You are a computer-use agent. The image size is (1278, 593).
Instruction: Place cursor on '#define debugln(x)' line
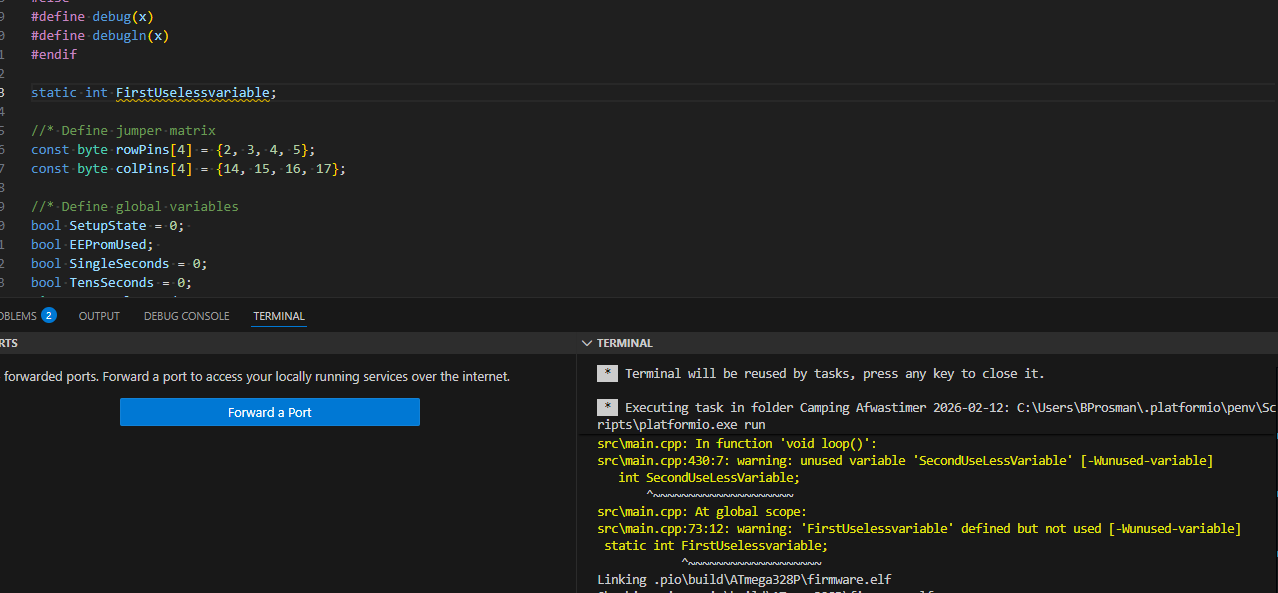(100, 36)
